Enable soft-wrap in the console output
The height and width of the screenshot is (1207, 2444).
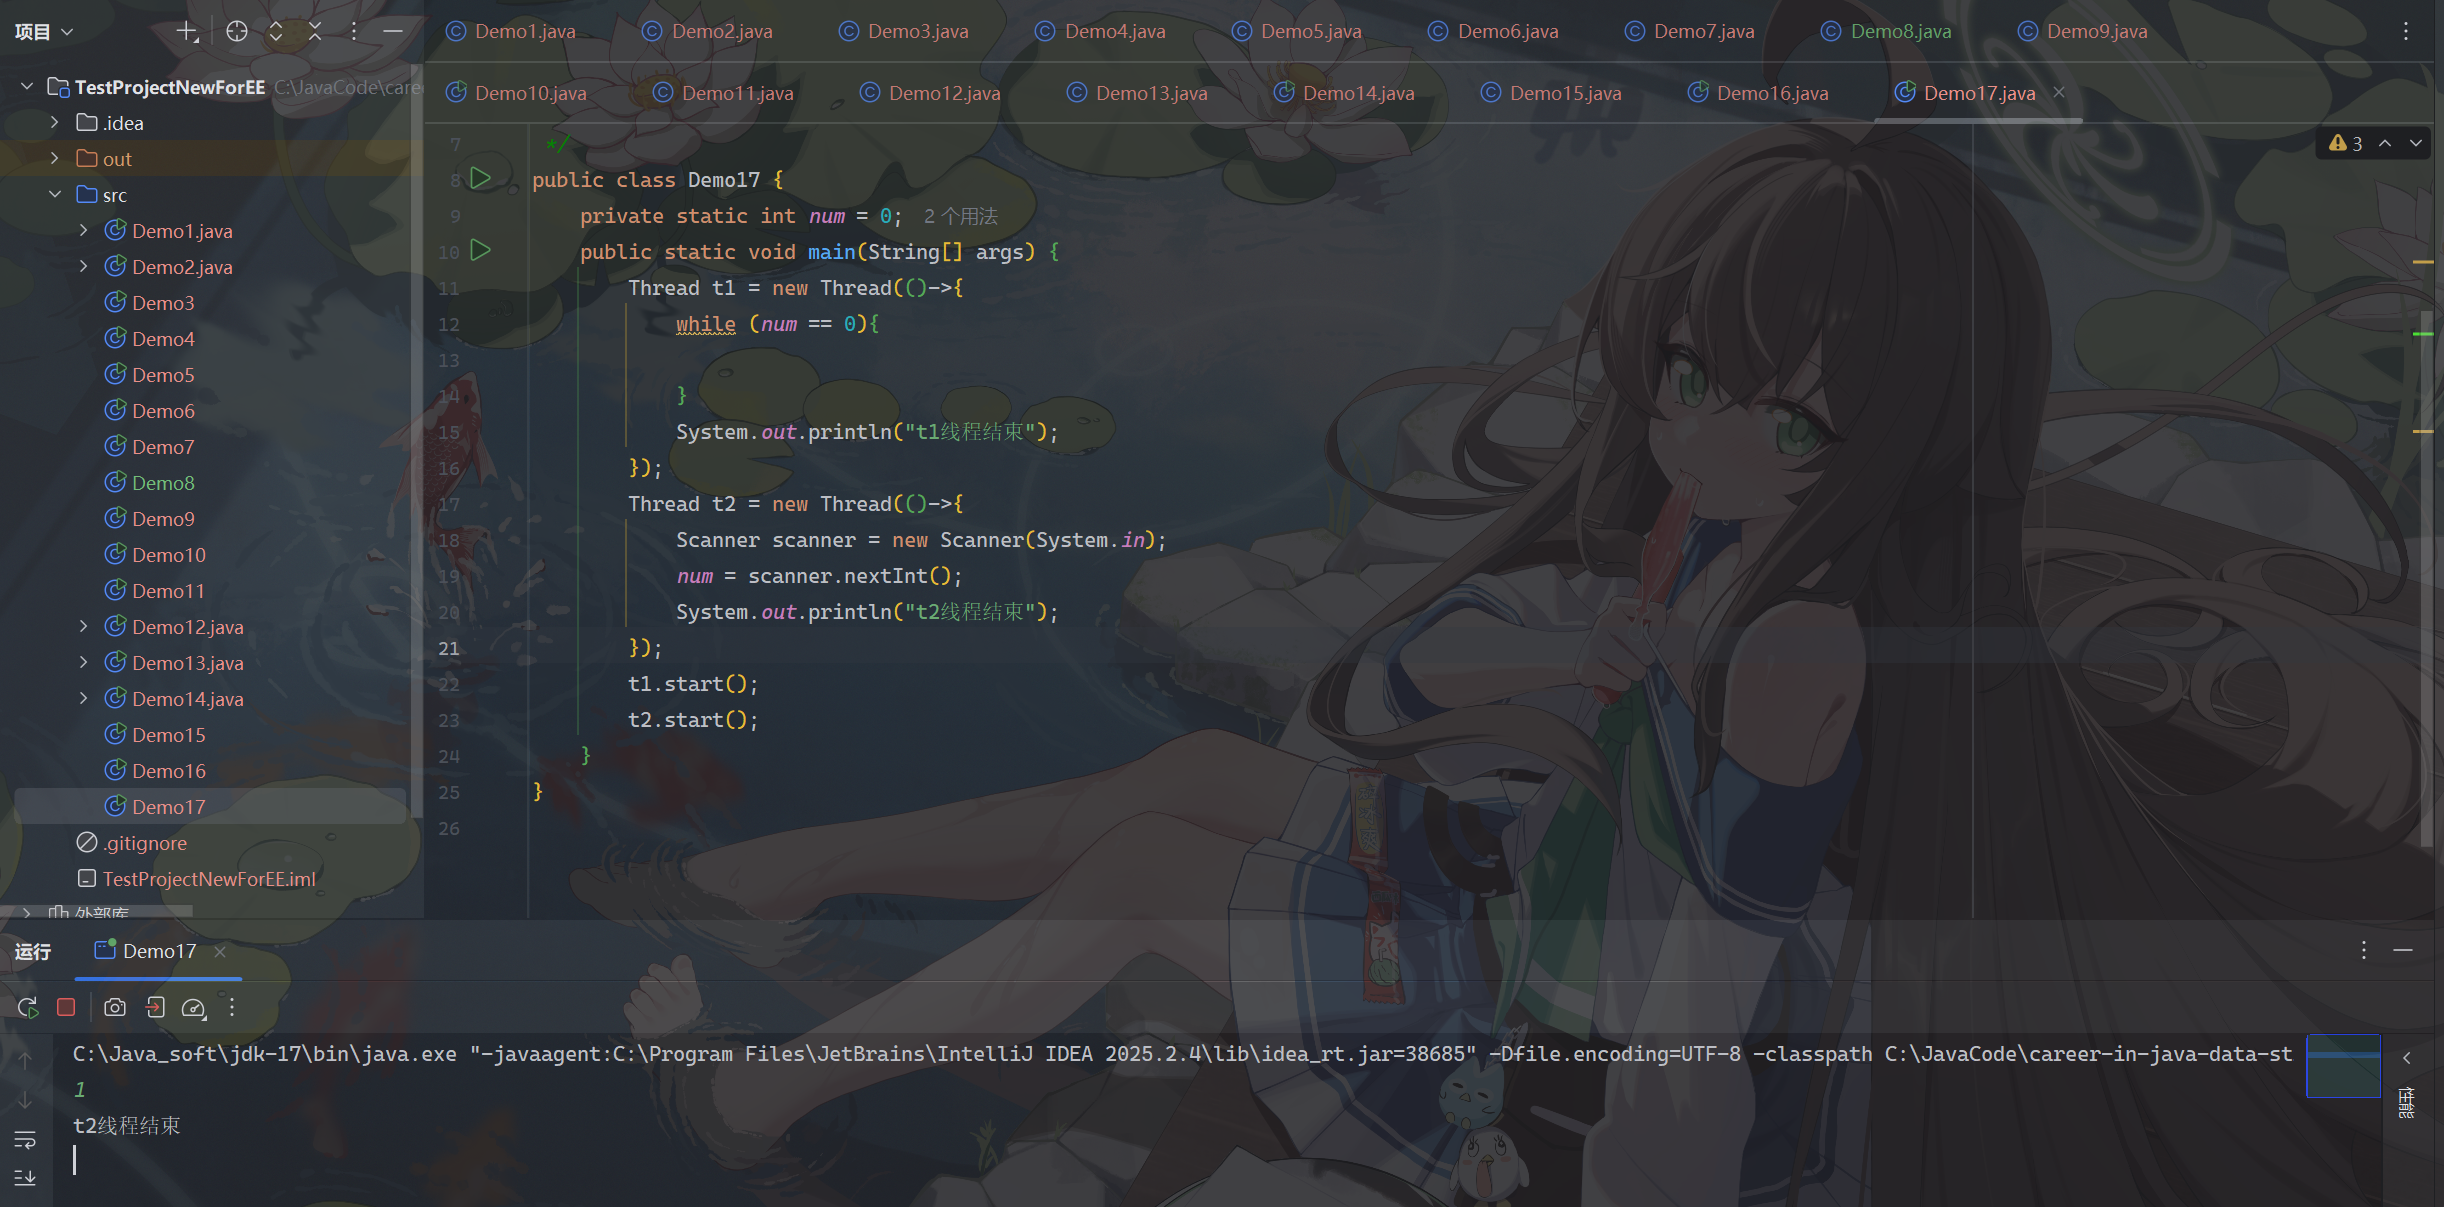[24, 1140]
